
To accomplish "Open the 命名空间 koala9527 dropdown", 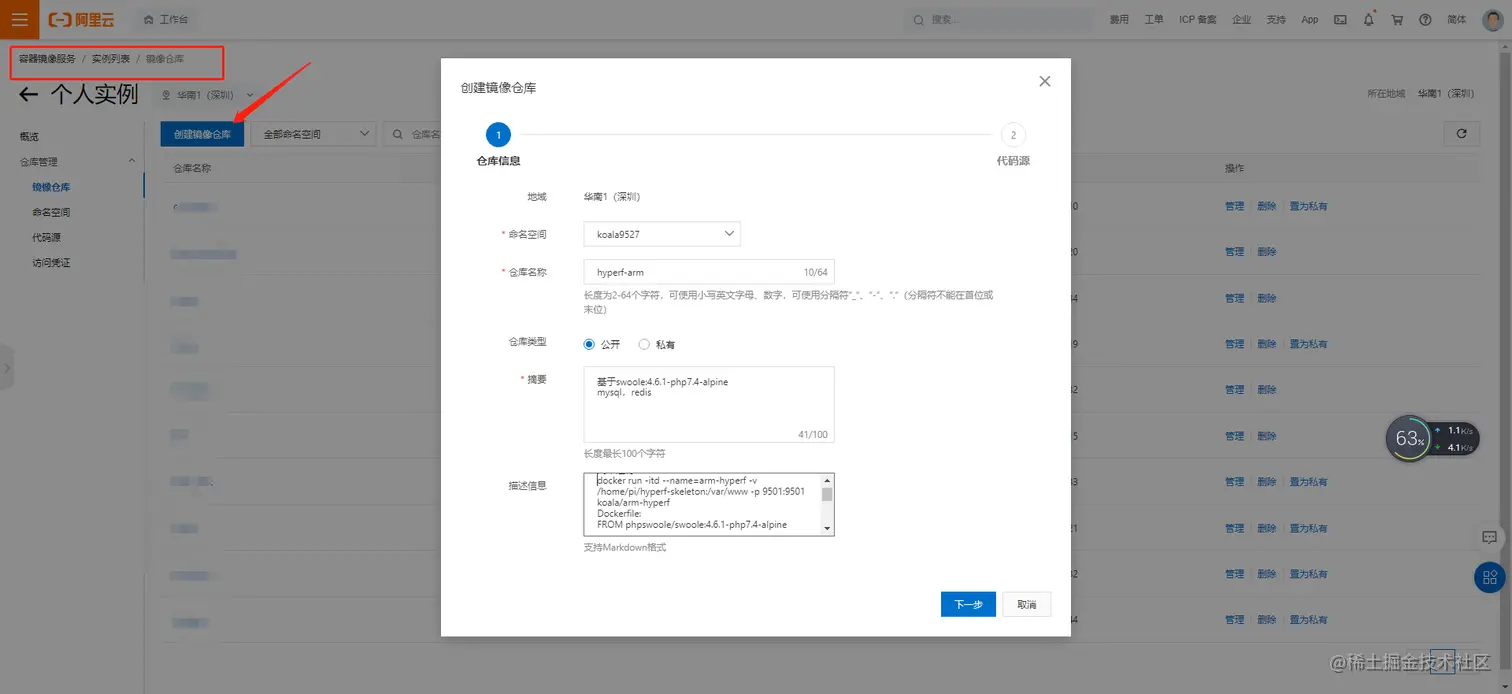I will pos(662,234).
